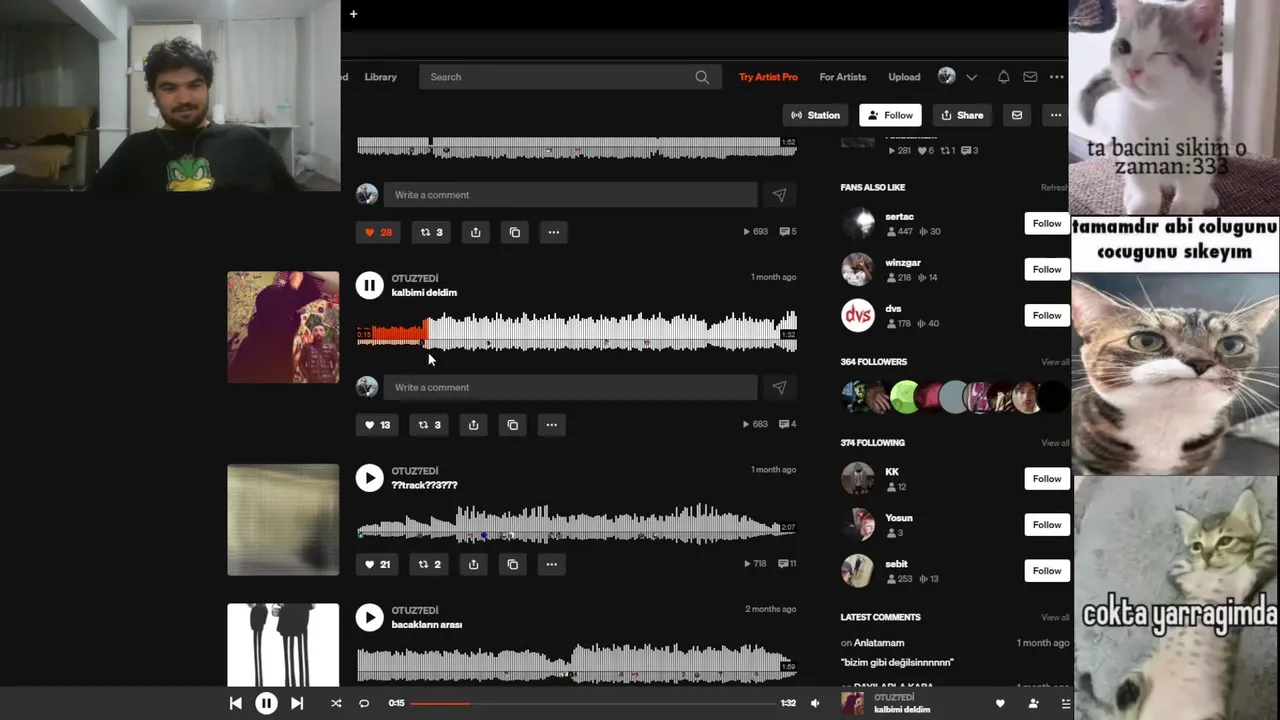Open the messages envelope icon
Viewport: 1280px width, 720px height.
point(1030,77)
